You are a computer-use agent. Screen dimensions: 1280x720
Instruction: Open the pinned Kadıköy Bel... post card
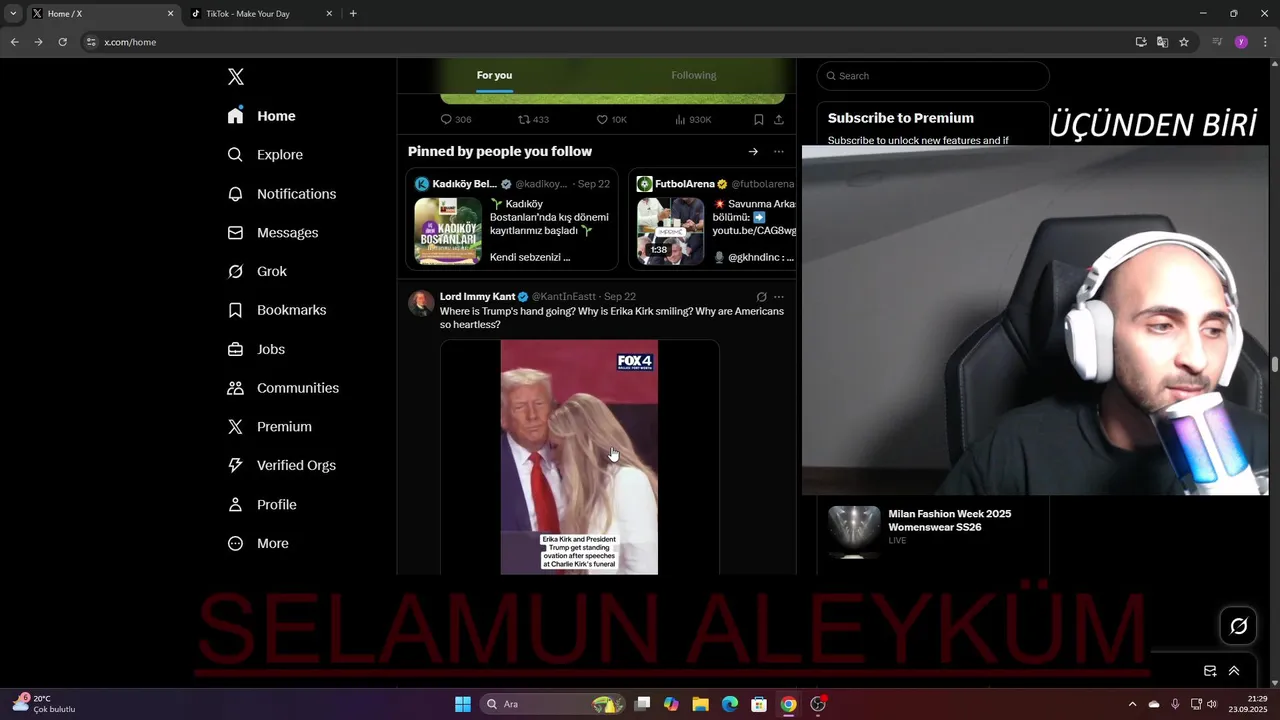click(x=512, y=220)
